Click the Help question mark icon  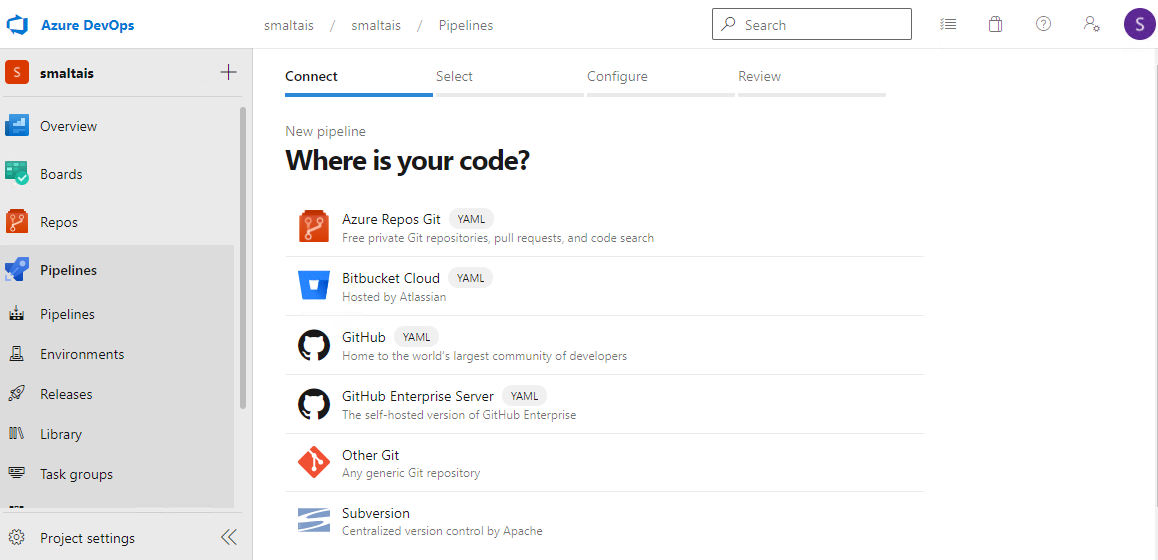[x=1043, y=25]
